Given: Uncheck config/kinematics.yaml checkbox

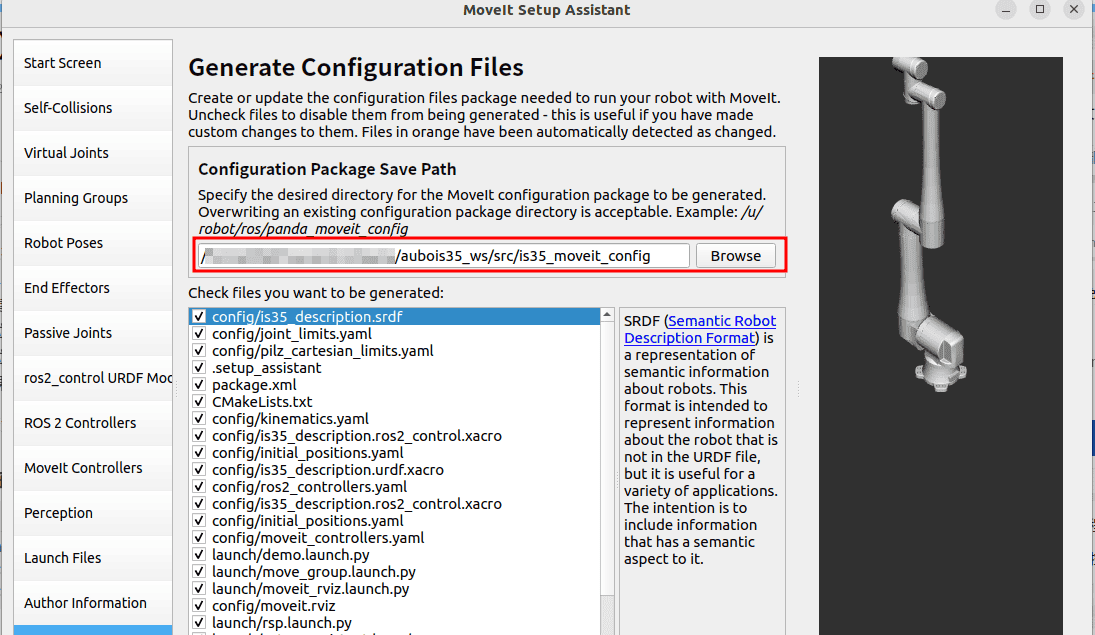Looking at the screenshot, I should (199, 419).
